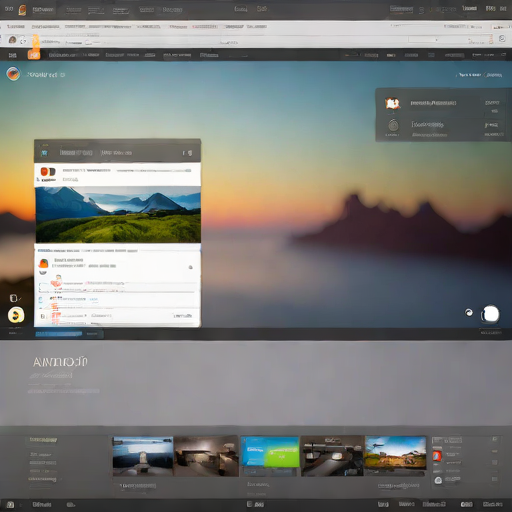Select the orange-white icon in top-right notification panel
This screenshot has width=512, height=512.
392,103
